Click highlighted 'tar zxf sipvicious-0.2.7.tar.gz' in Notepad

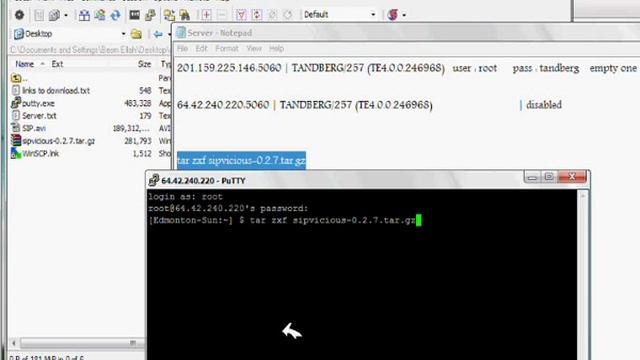coord(241,160)
